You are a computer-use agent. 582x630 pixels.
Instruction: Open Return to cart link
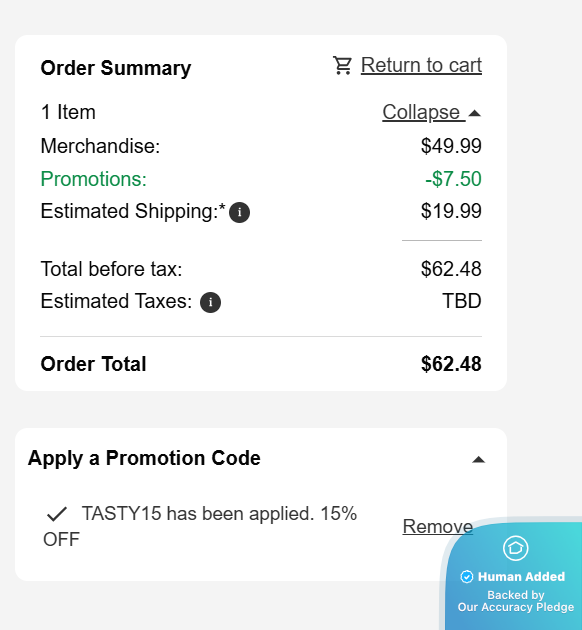click(x=421, y=65)
